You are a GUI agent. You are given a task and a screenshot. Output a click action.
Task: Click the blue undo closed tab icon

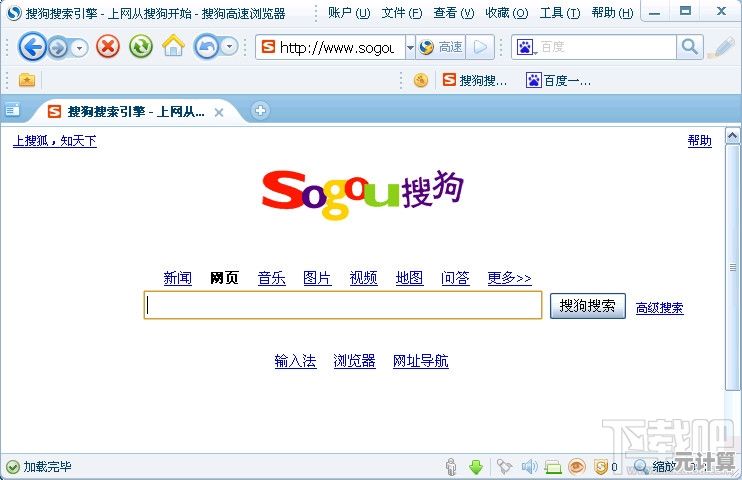[206, 47]
